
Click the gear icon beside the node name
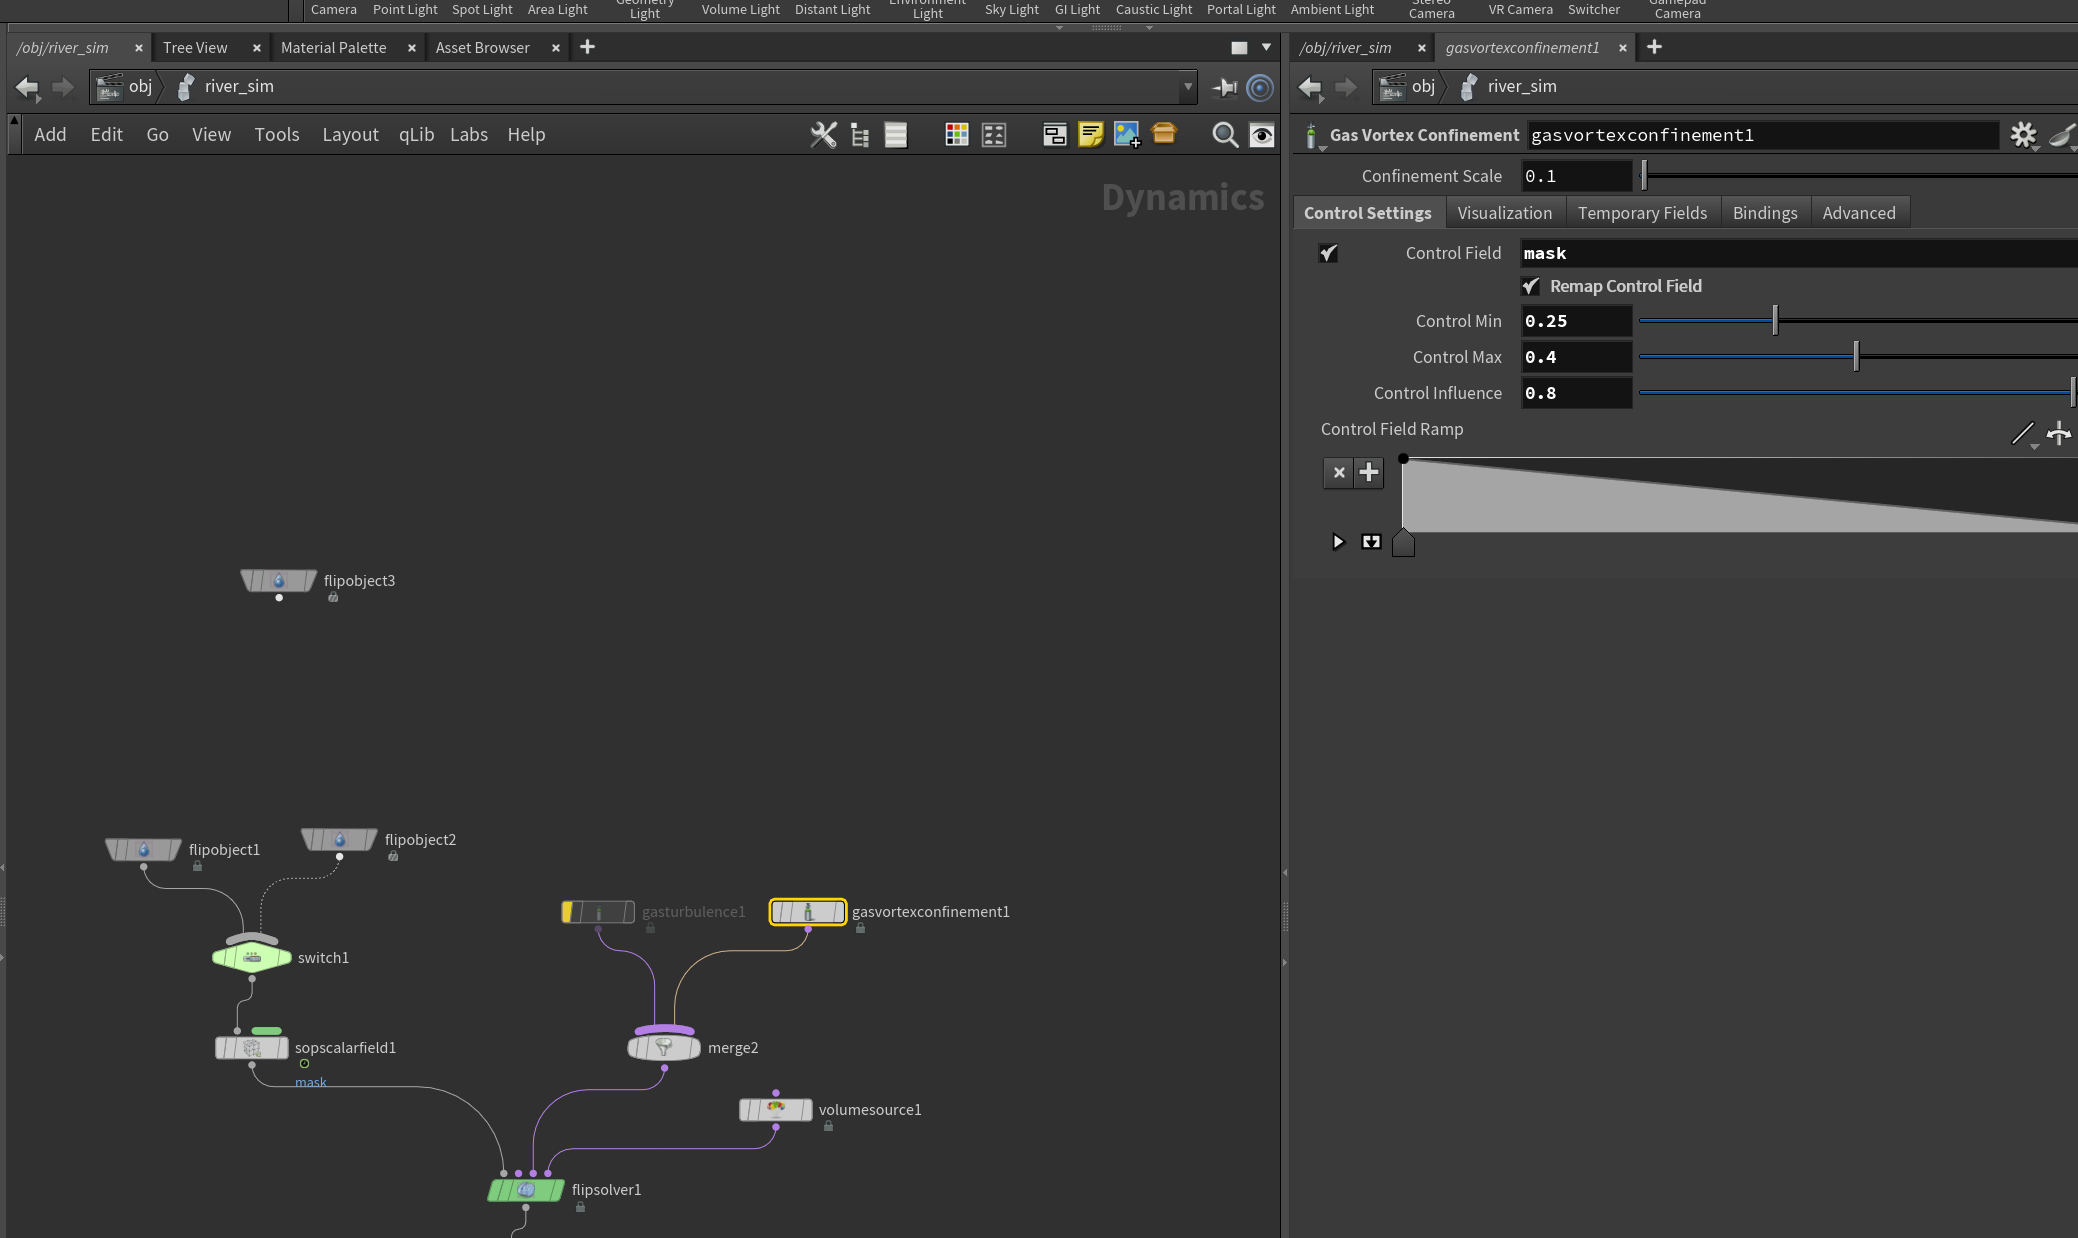[x=2023, y=135]
